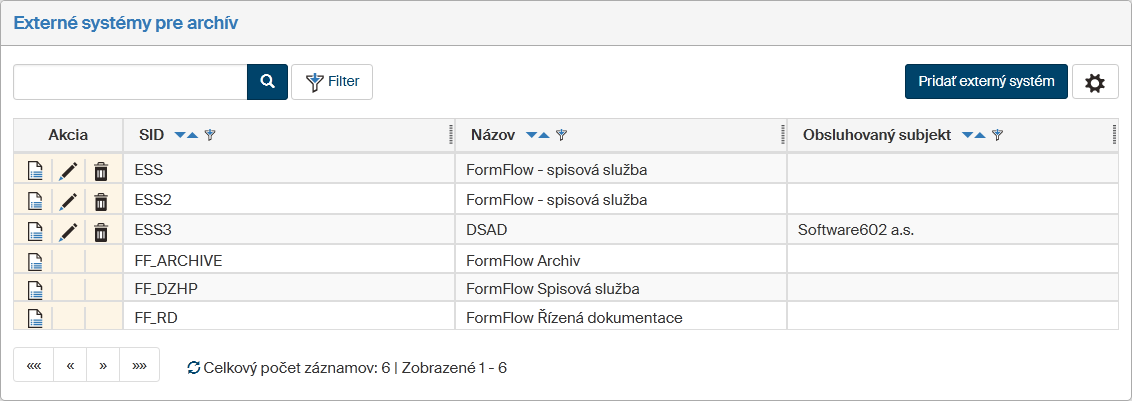The height and width of the screenshot is (401, 1132).
Task: Open detail document icon for ESS row
Action: point(34,171)
